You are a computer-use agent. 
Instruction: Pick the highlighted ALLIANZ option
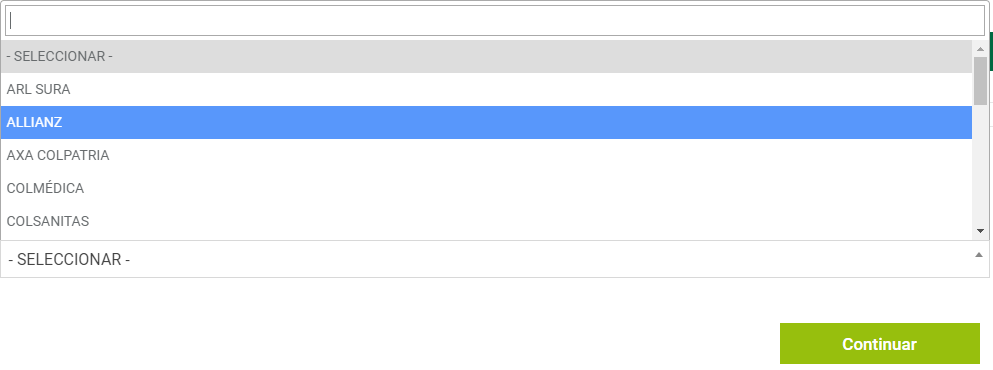(x=486, y=122)
